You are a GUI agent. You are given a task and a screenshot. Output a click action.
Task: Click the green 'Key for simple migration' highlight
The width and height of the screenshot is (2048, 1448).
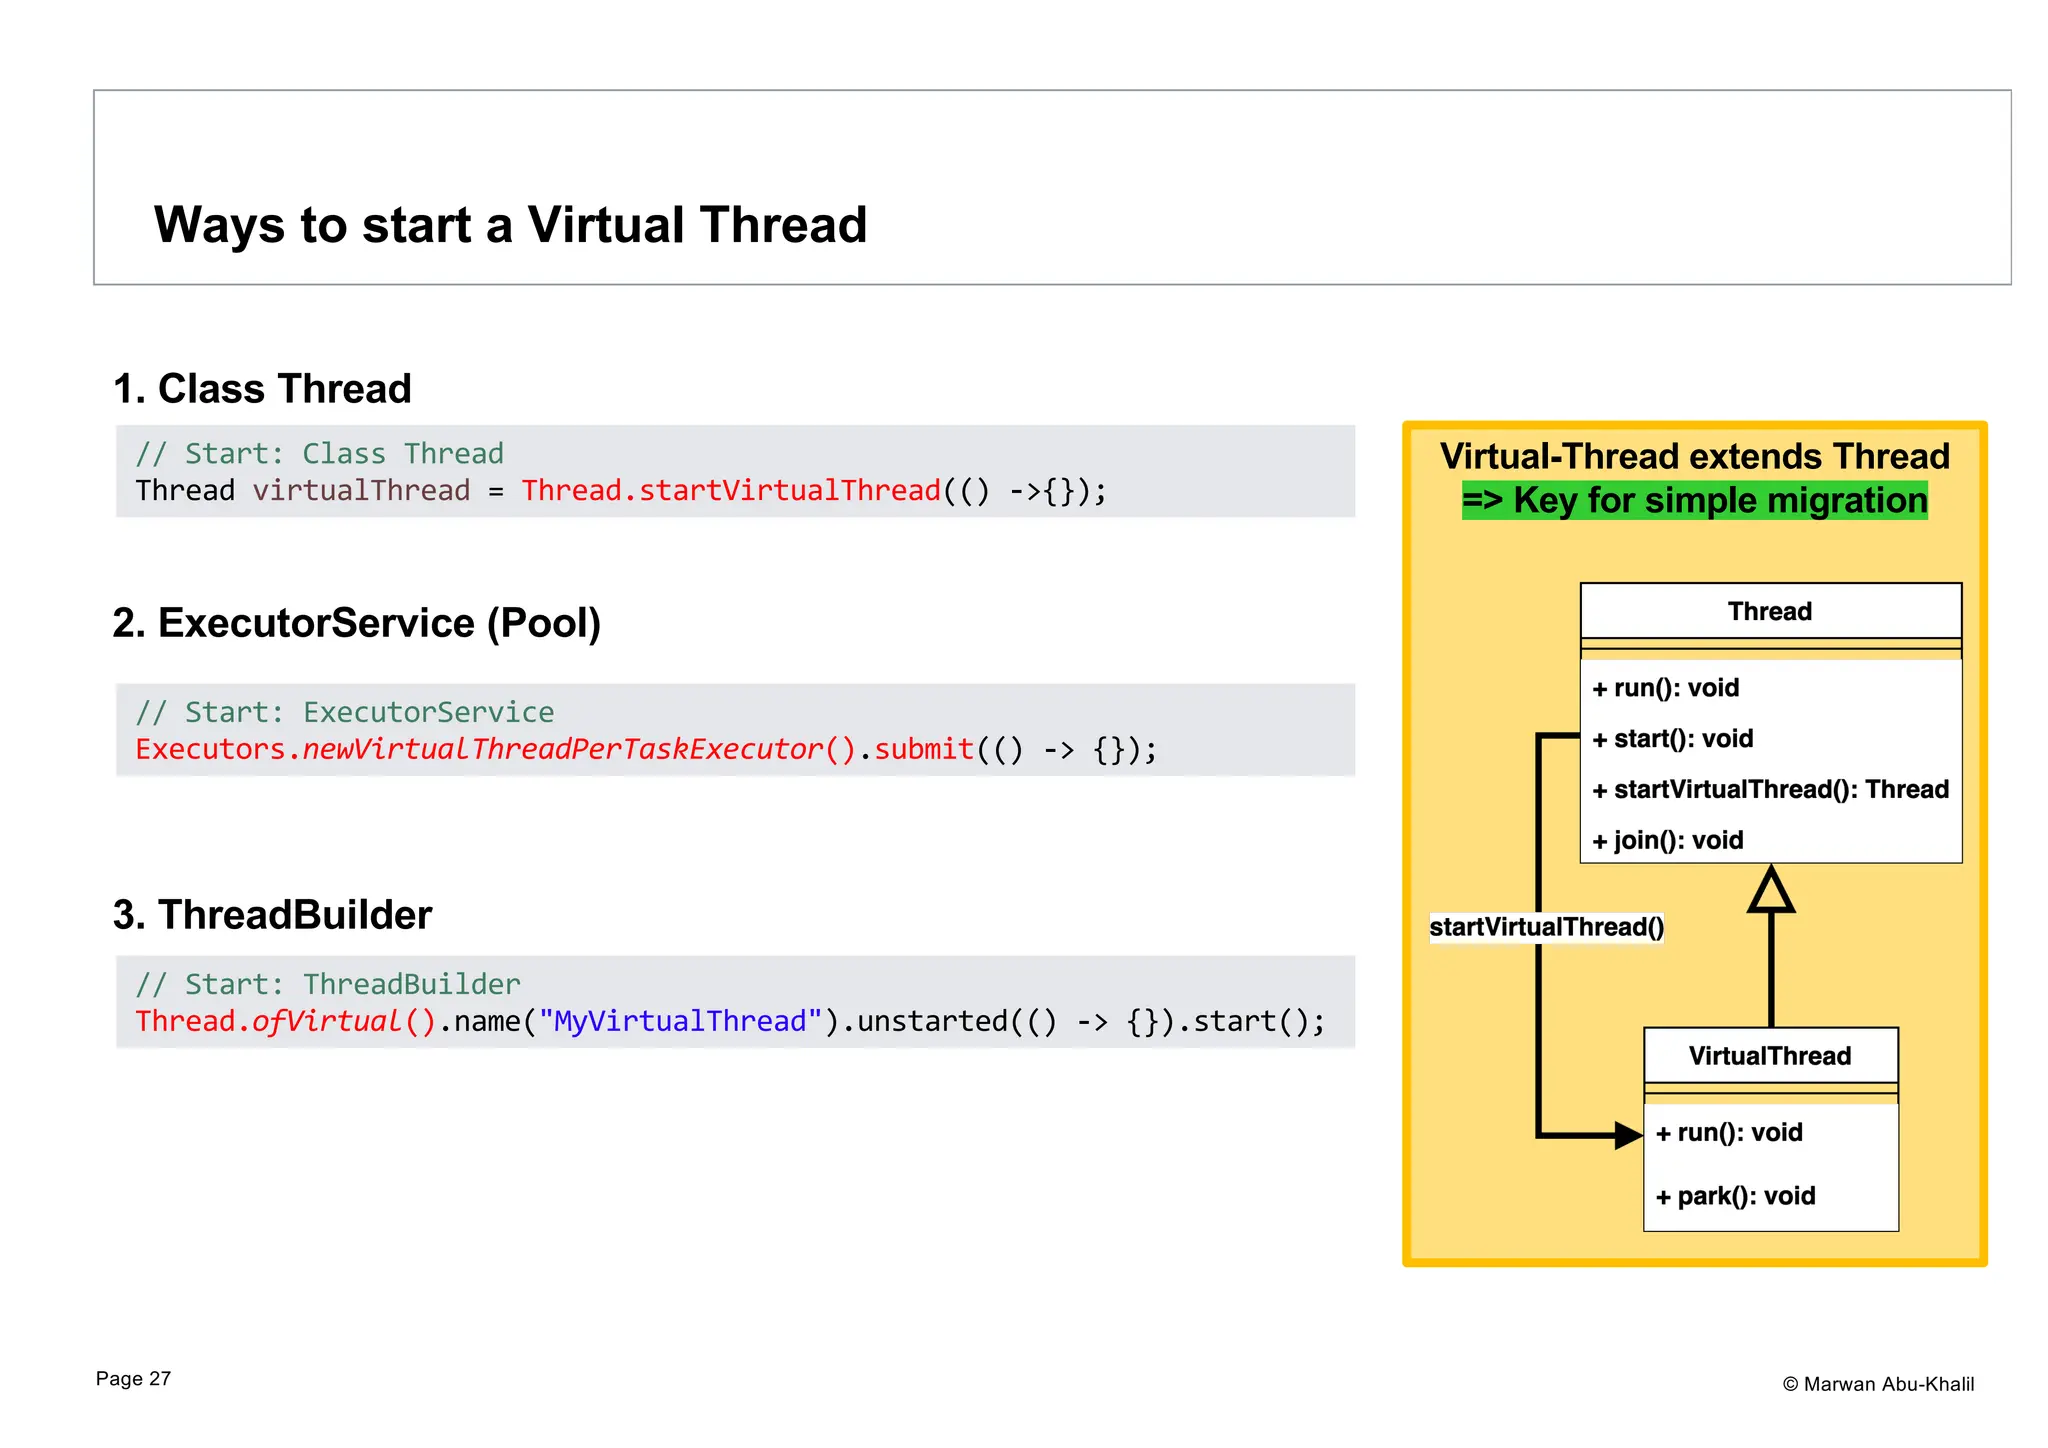[x=1694, y=500]
